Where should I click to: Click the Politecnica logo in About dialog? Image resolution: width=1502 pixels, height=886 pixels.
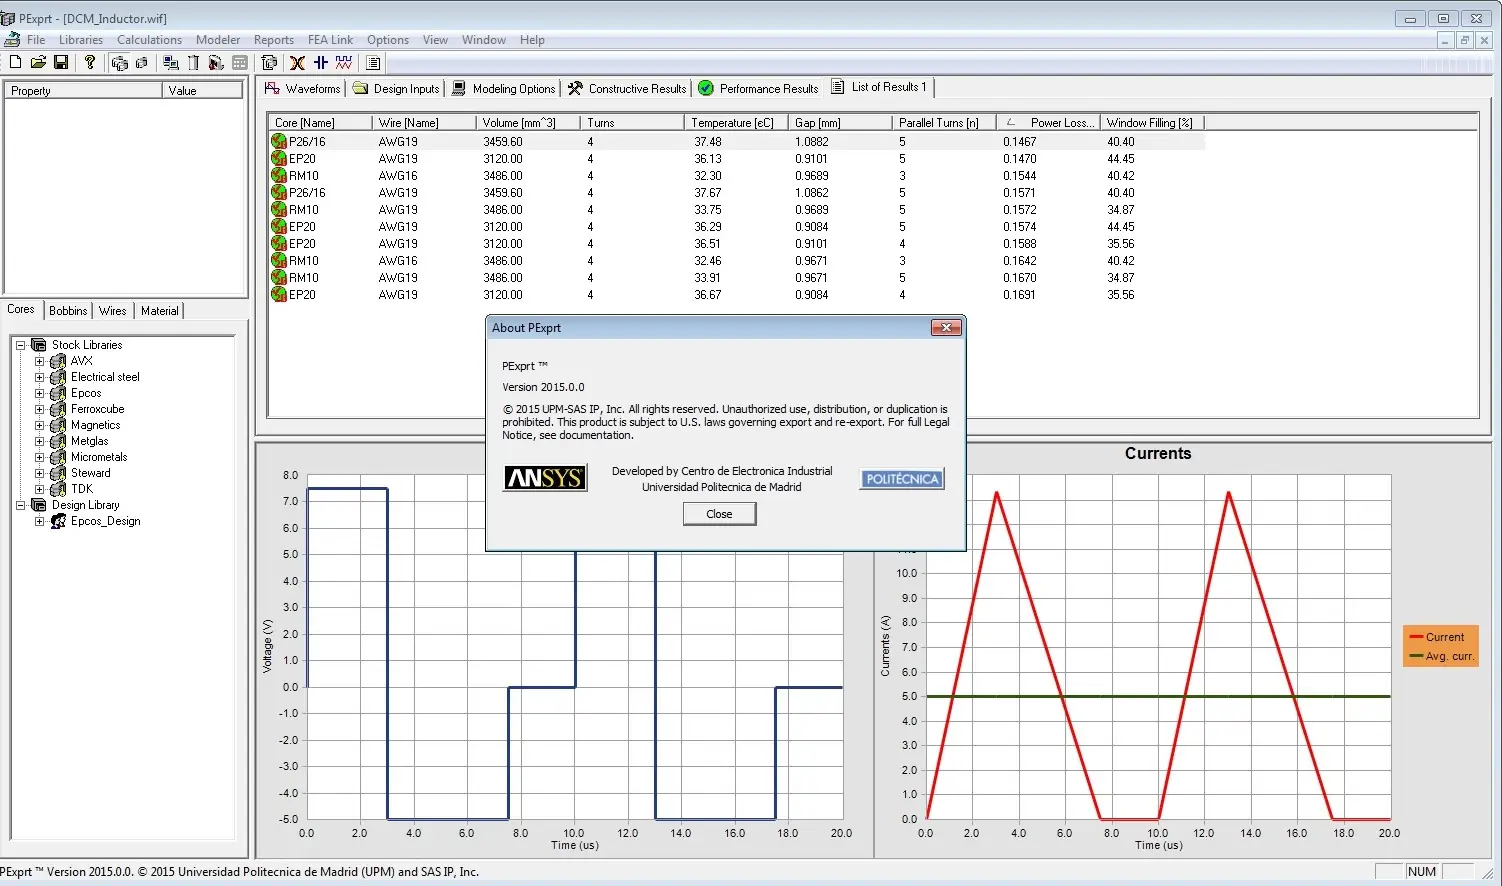(x=902, y=479)
